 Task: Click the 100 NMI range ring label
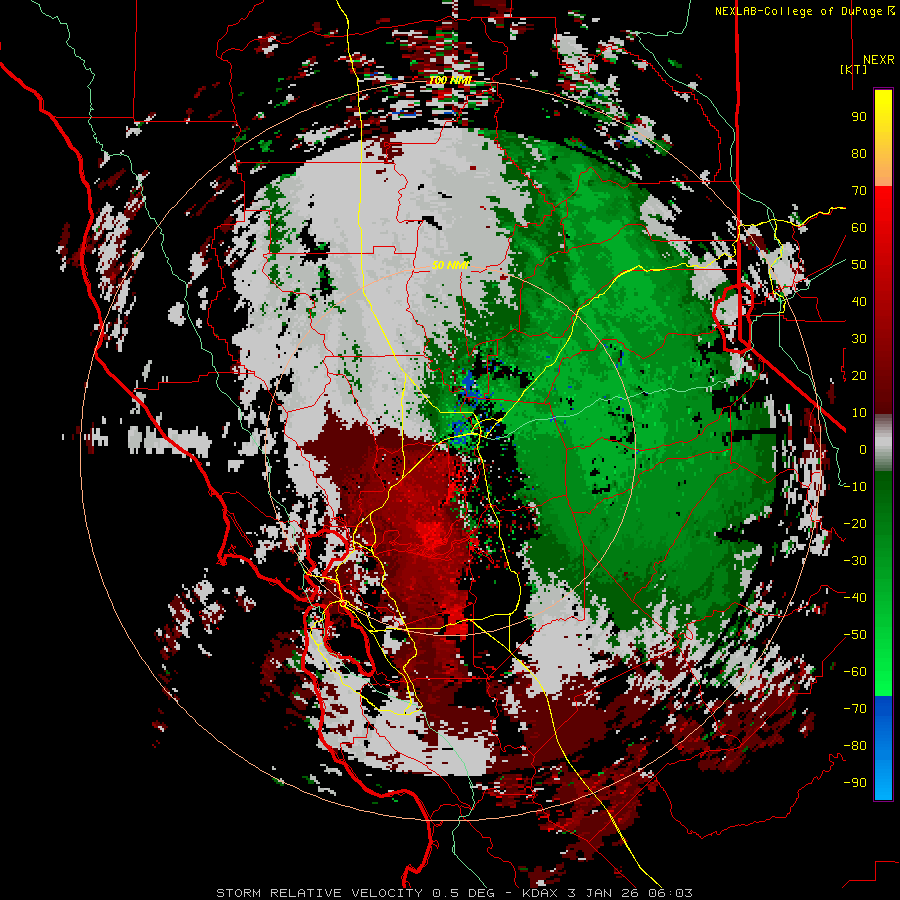point(450,80)
